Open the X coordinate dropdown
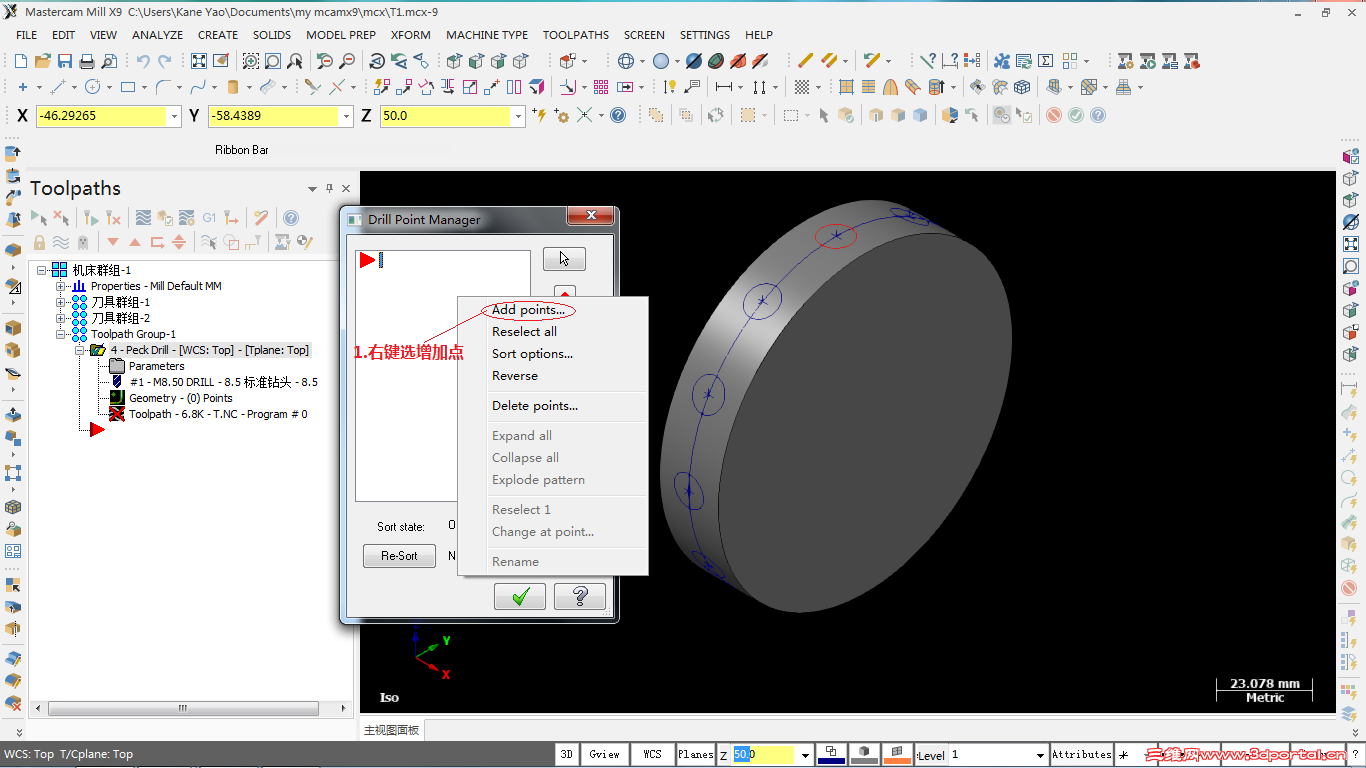Viewport: 1366px width, 768px height. (175, 116)
